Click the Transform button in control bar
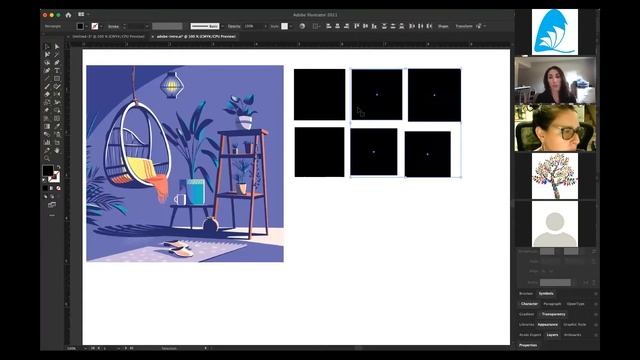Image resolution: width=640 pixels, height=360 pixels. pyautogui.click(x=464, y=26)
